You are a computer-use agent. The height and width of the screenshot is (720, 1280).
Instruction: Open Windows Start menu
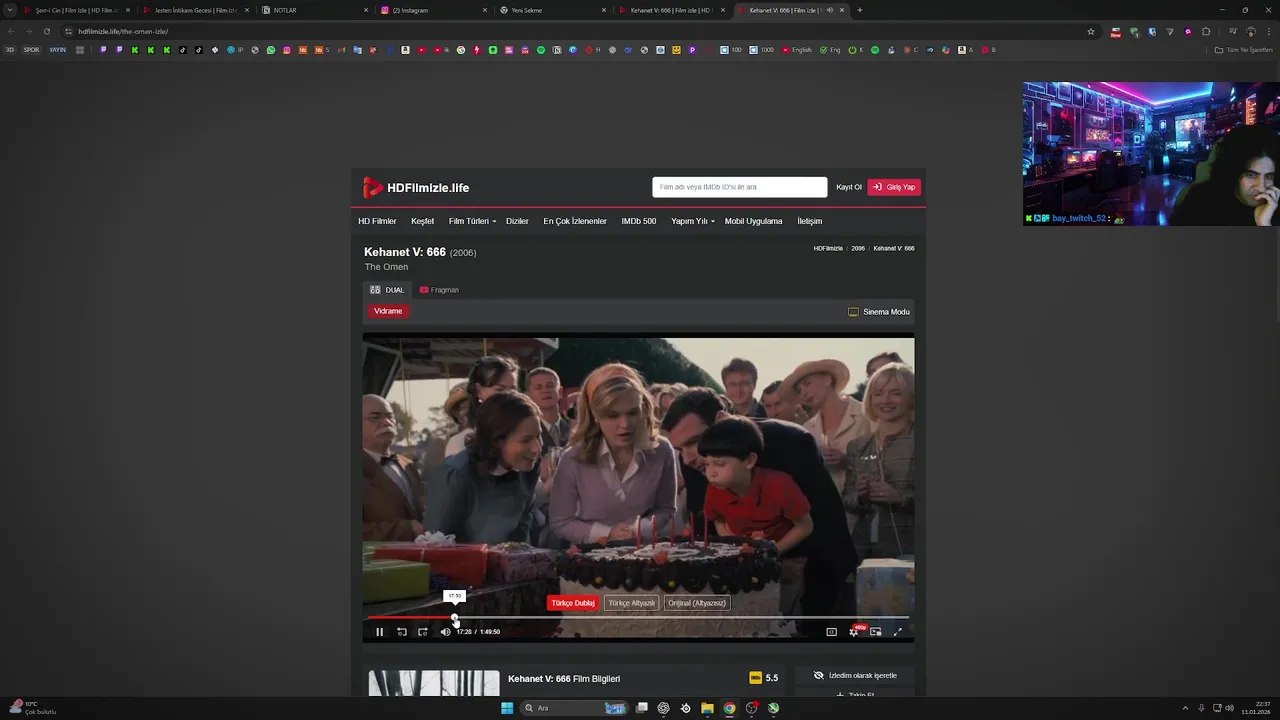[507, 708]
